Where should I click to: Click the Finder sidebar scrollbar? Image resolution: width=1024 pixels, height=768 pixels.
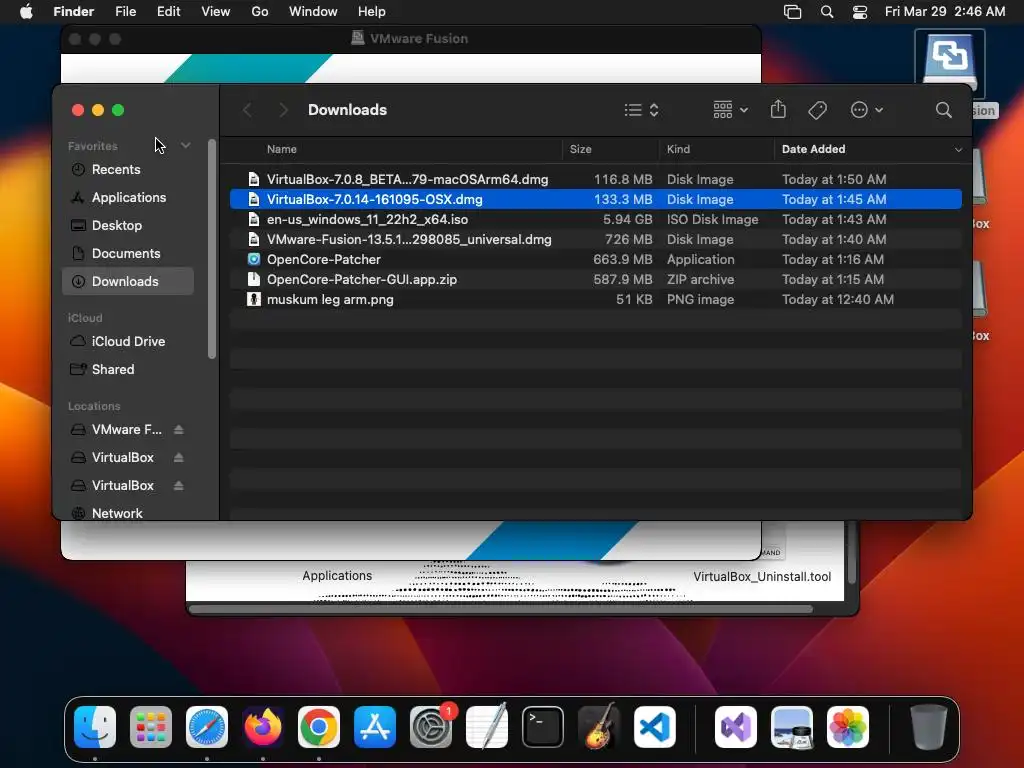pos(212,249)
